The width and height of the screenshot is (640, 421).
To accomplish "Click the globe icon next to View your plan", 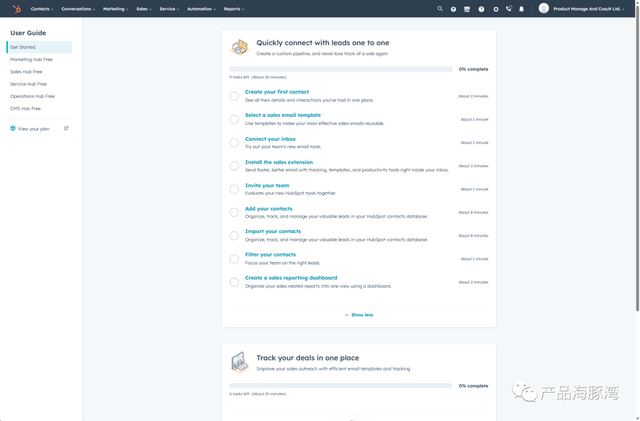I will tap(13, 128).
